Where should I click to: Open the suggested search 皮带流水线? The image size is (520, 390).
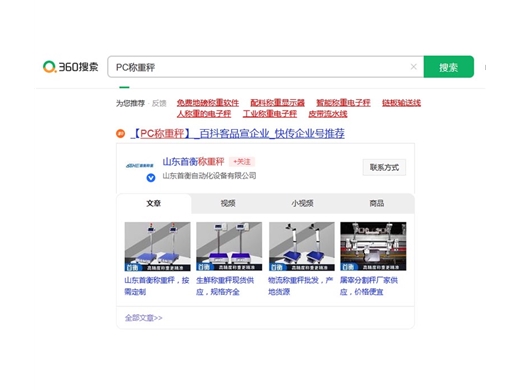(328, 114)
